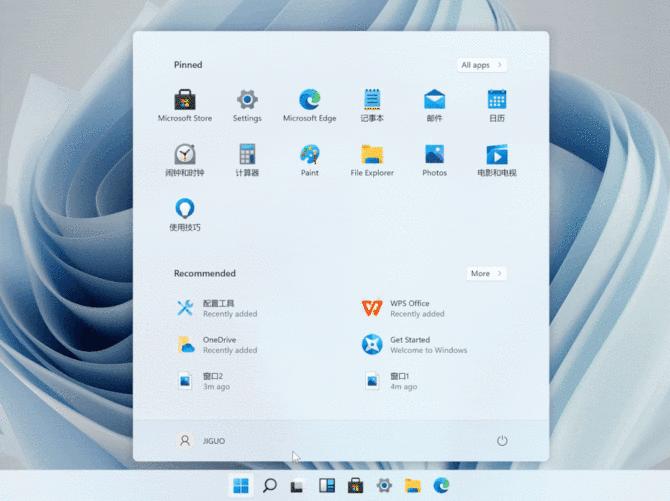
Task: Open the pinned Settings app
Action: (247, 106)
